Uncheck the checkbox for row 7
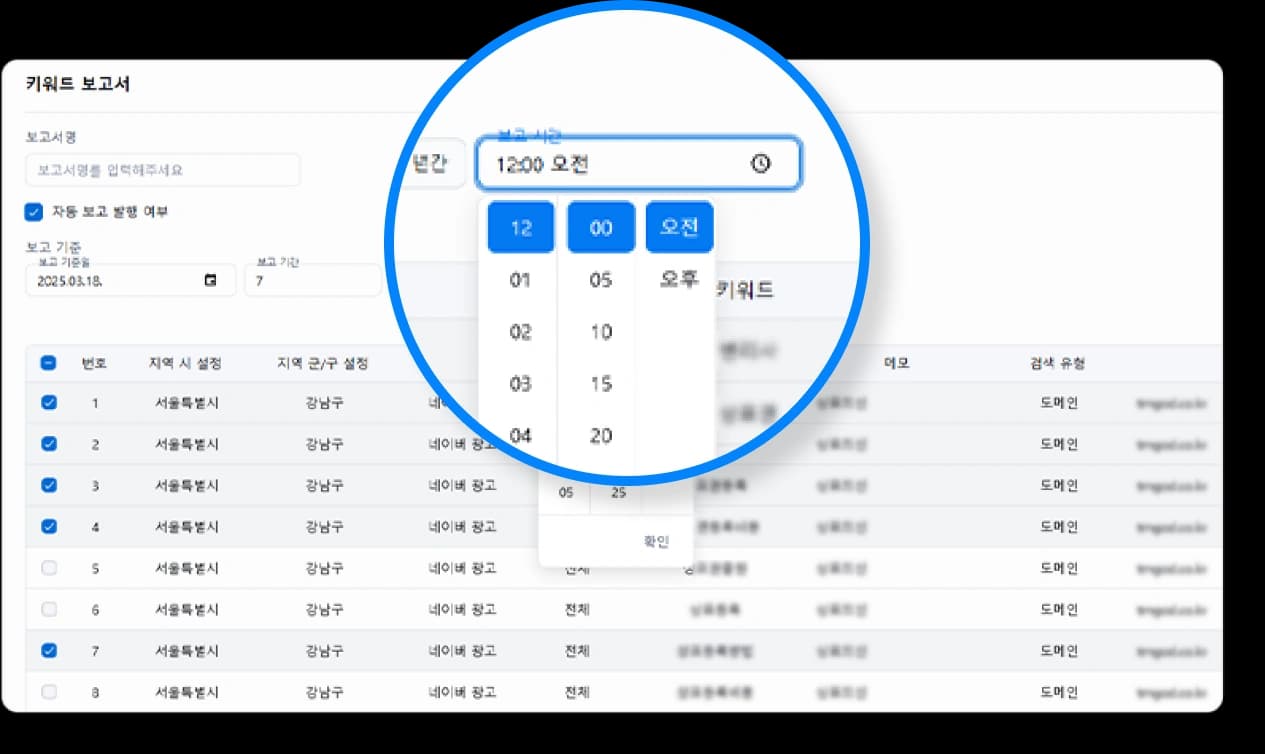The height and width of the screenshot is (754, 1265). [x=49, y=650]
